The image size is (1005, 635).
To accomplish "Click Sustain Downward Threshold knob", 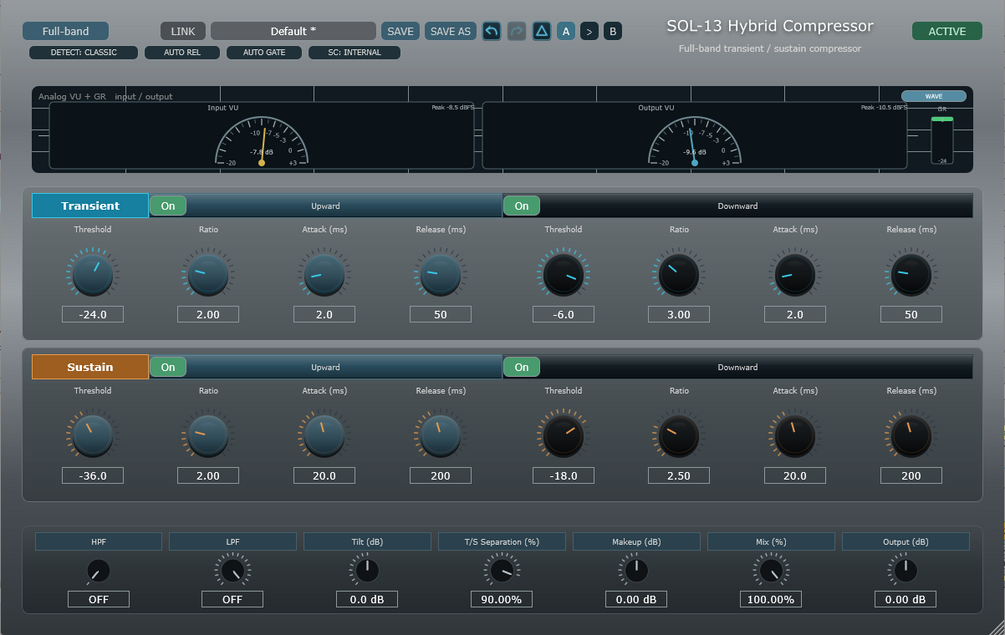I will [x=563, y=436].
